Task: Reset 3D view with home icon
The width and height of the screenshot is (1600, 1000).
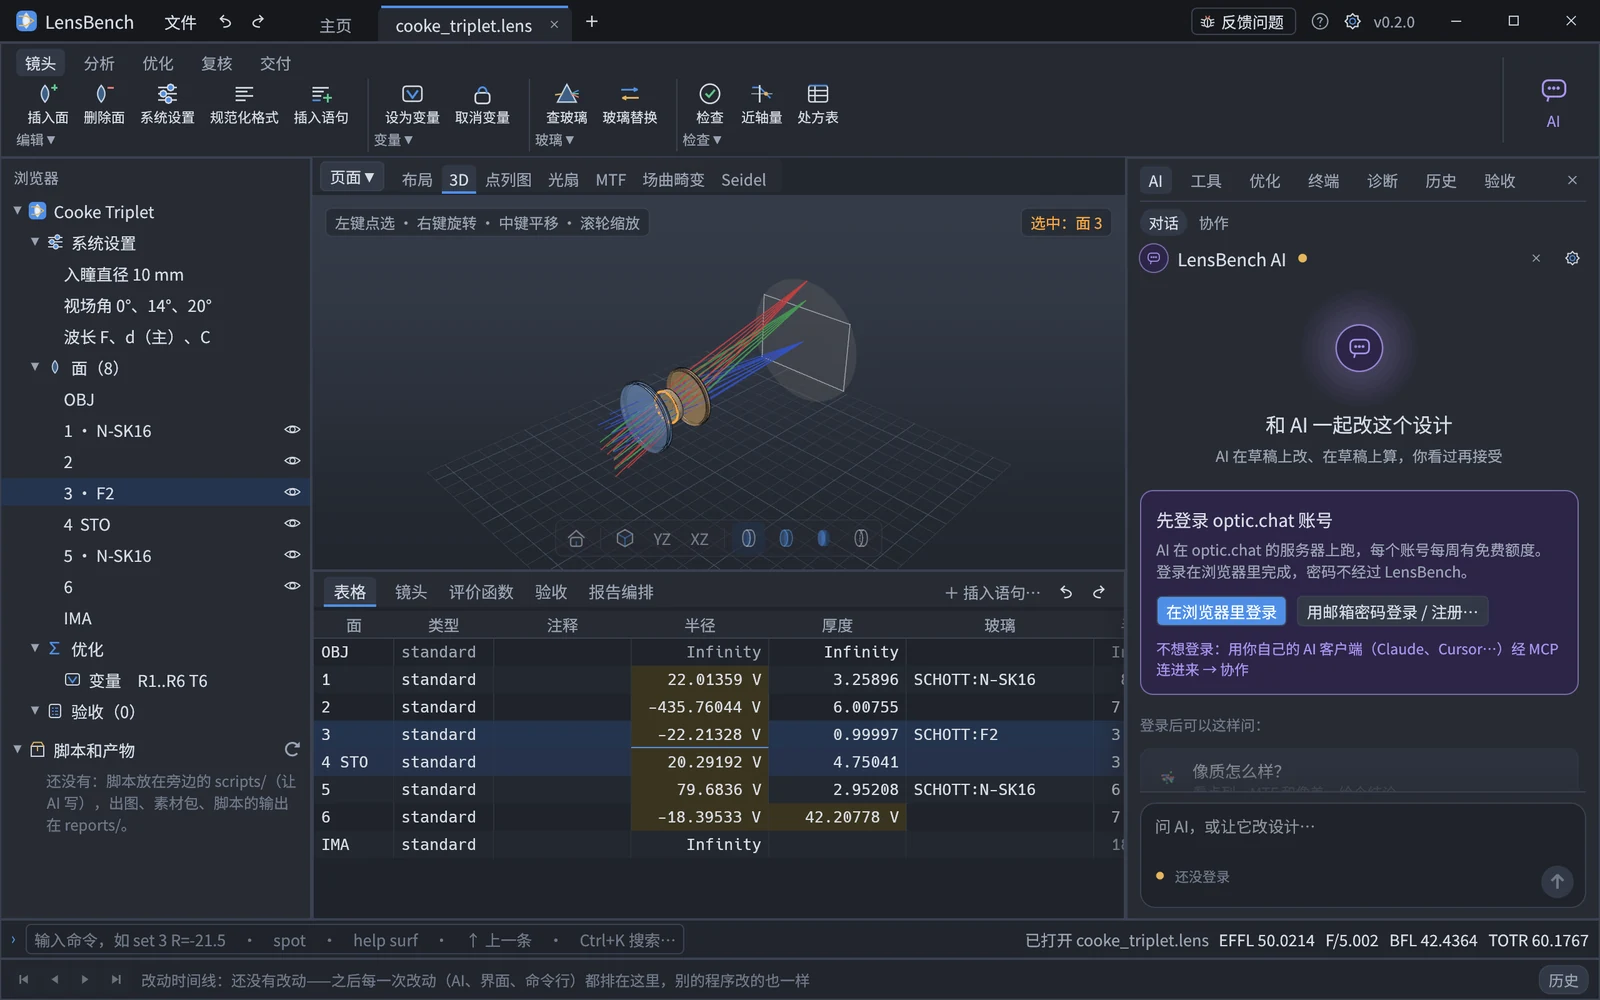Action: click(576, 538)
